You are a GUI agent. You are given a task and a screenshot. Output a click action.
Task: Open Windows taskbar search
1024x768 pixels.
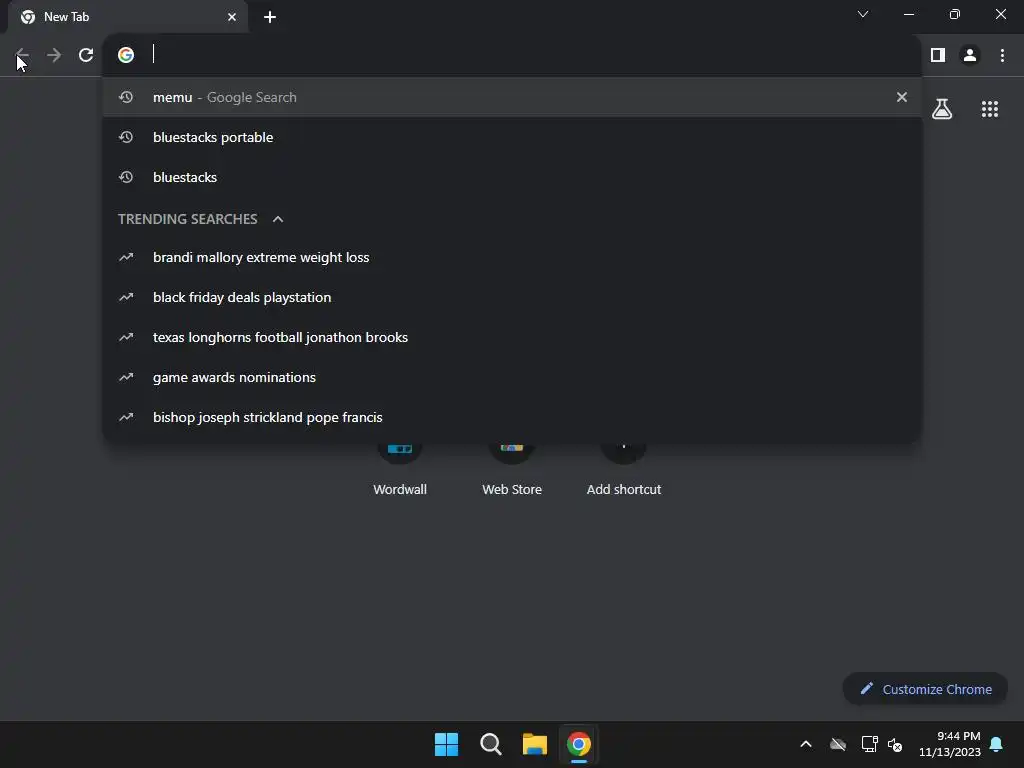tap(490, 744)
